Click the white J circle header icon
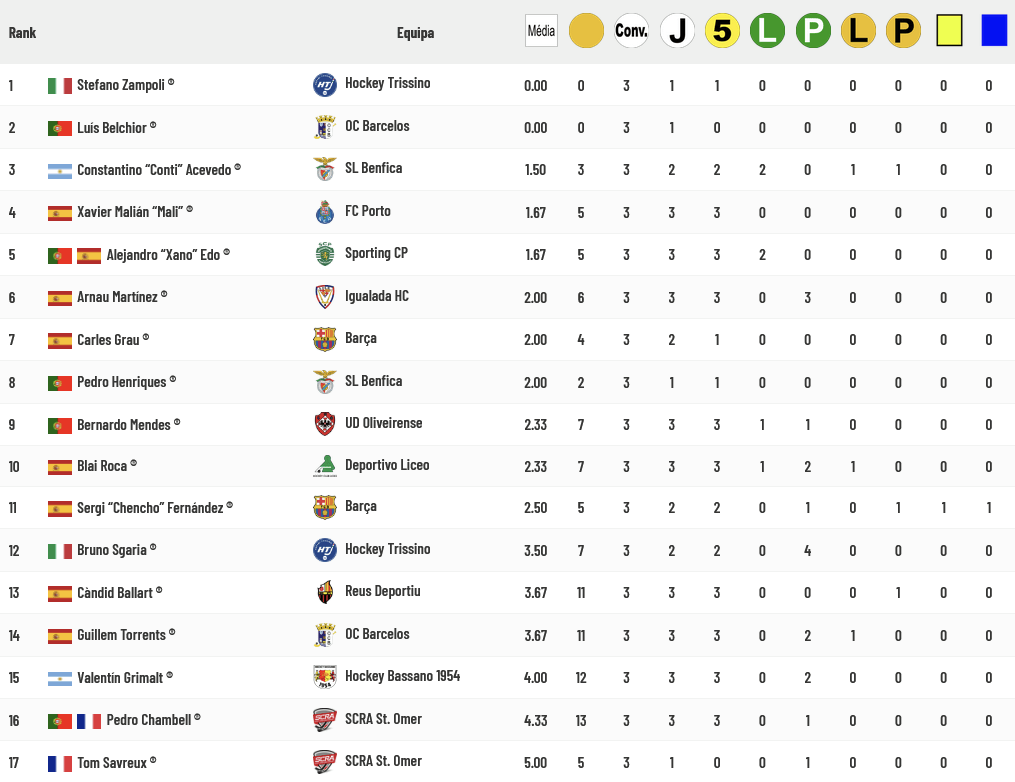Screen dimensions: 1015x782 click(677, 31)
